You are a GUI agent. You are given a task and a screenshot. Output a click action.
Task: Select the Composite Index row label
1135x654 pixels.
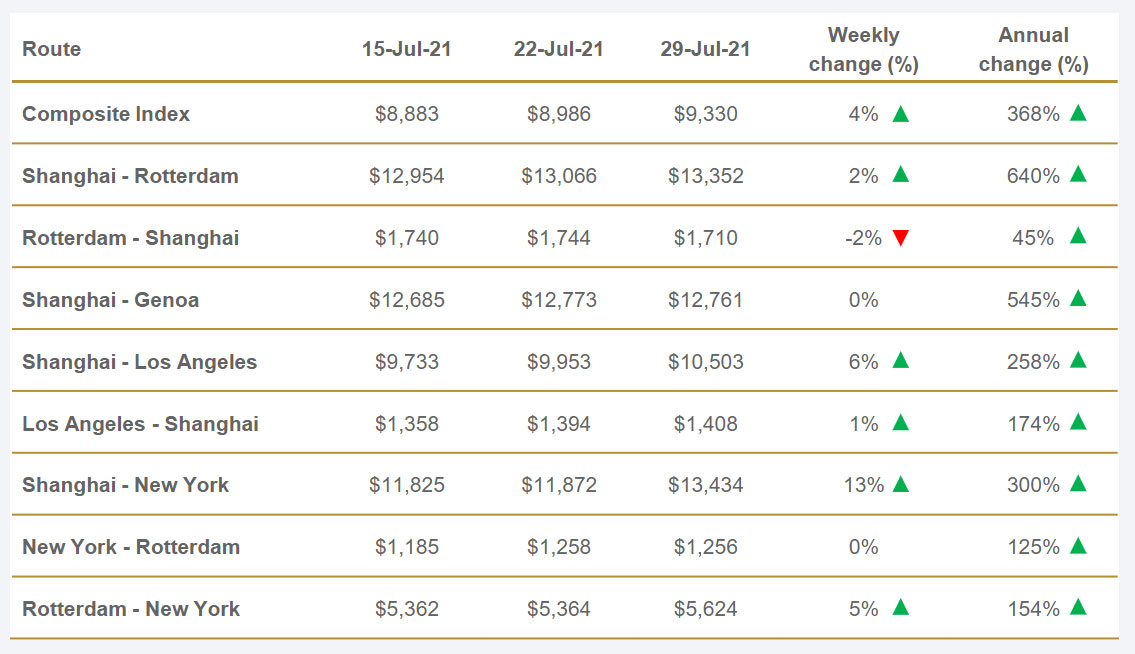point(106,114)
